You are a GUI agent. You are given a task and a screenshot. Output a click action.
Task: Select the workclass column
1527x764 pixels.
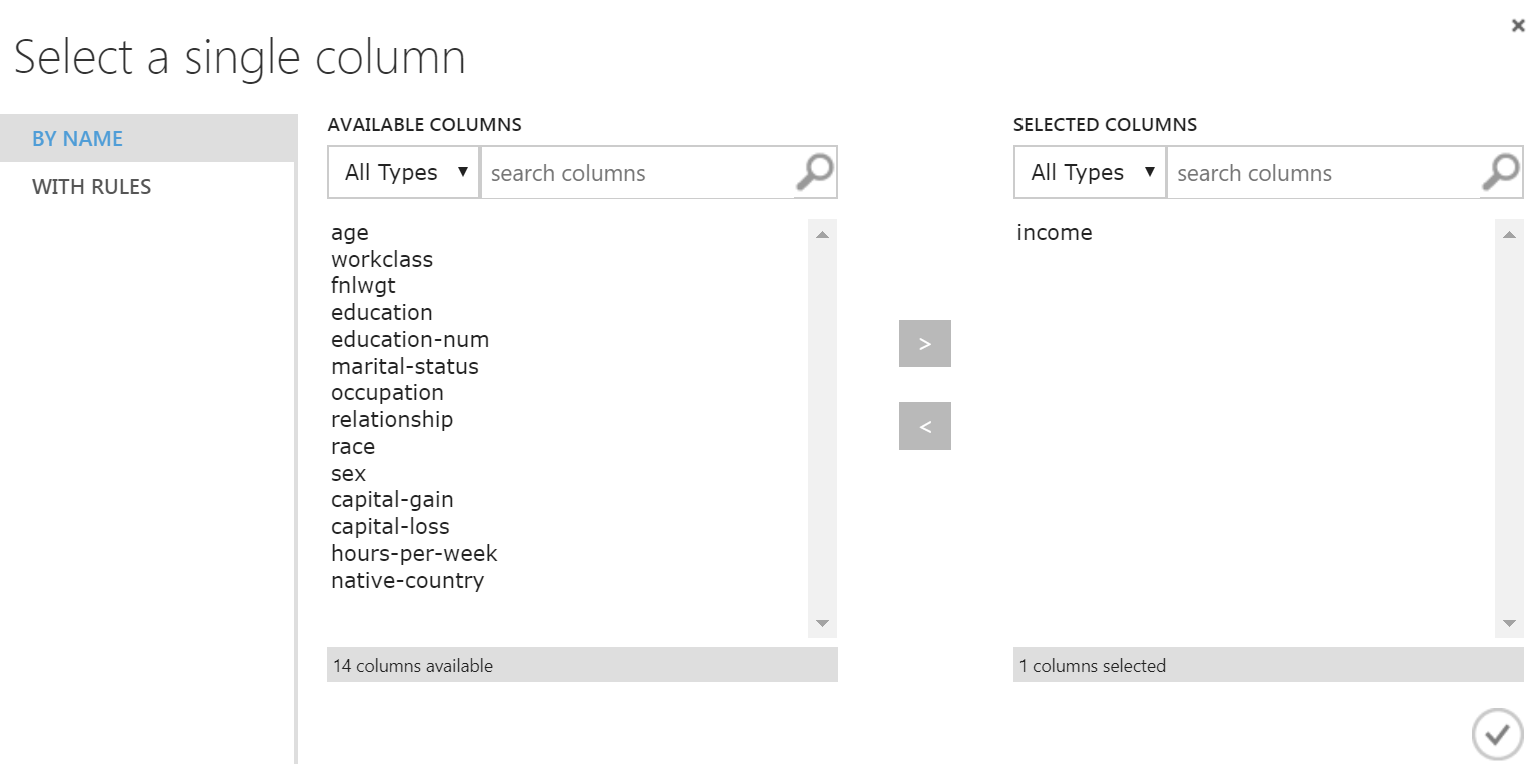(x=382, y=259)
